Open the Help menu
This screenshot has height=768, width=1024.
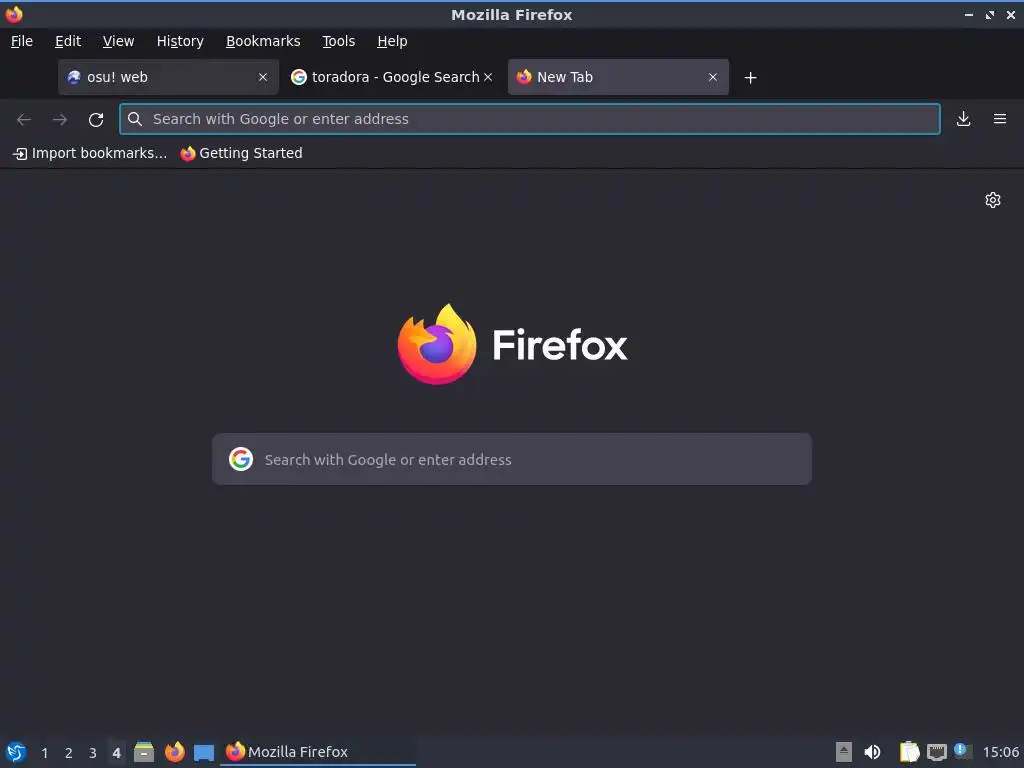click(392, 41)
